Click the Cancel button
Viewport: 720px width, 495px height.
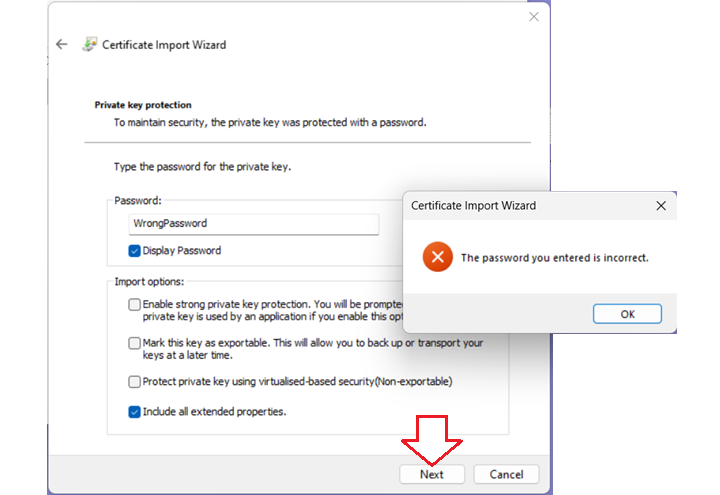506,474
